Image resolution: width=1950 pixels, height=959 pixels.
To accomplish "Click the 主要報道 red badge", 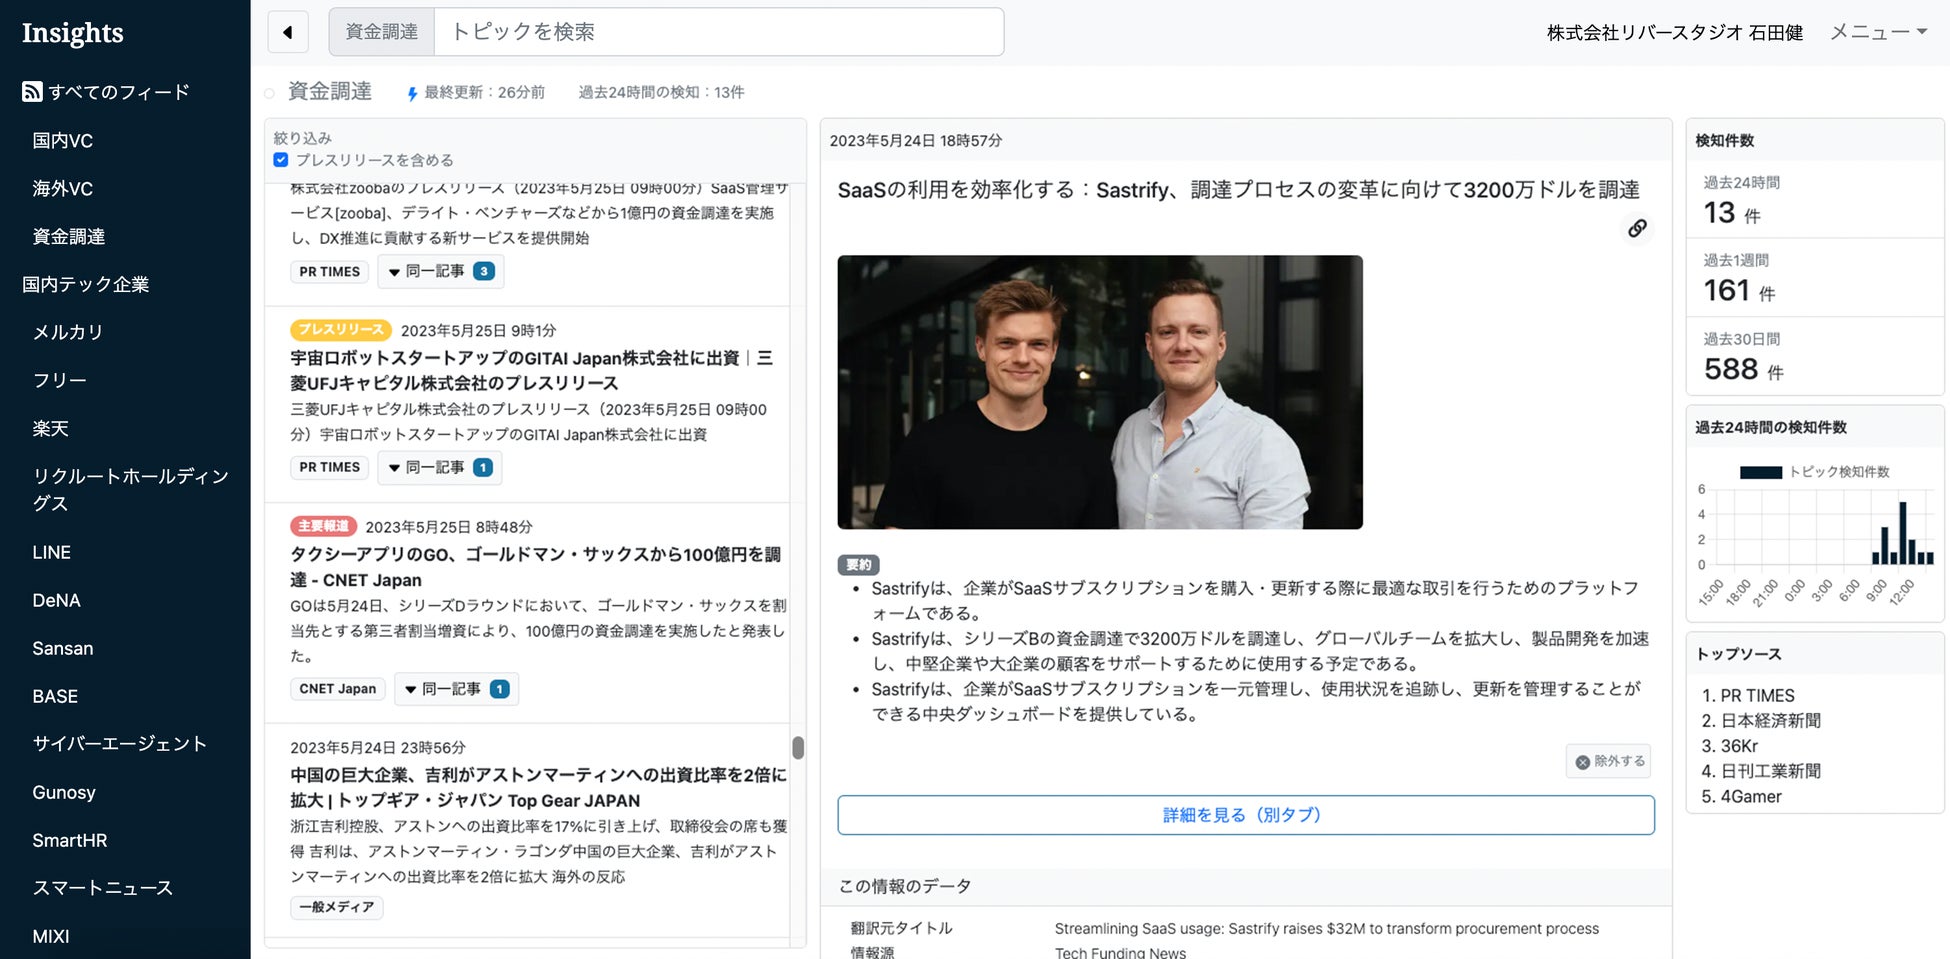I will [x=323, y=526].
